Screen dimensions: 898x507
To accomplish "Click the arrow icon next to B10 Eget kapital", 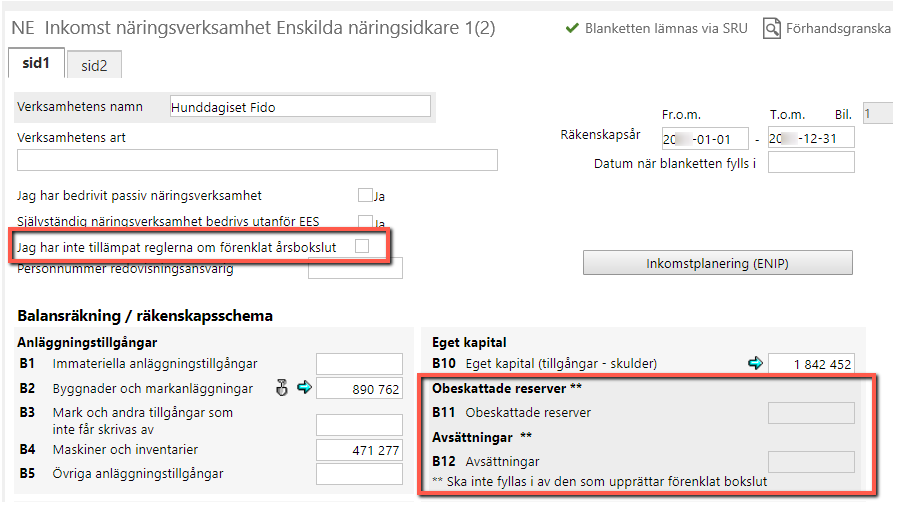I will click(x=755, y=363).
